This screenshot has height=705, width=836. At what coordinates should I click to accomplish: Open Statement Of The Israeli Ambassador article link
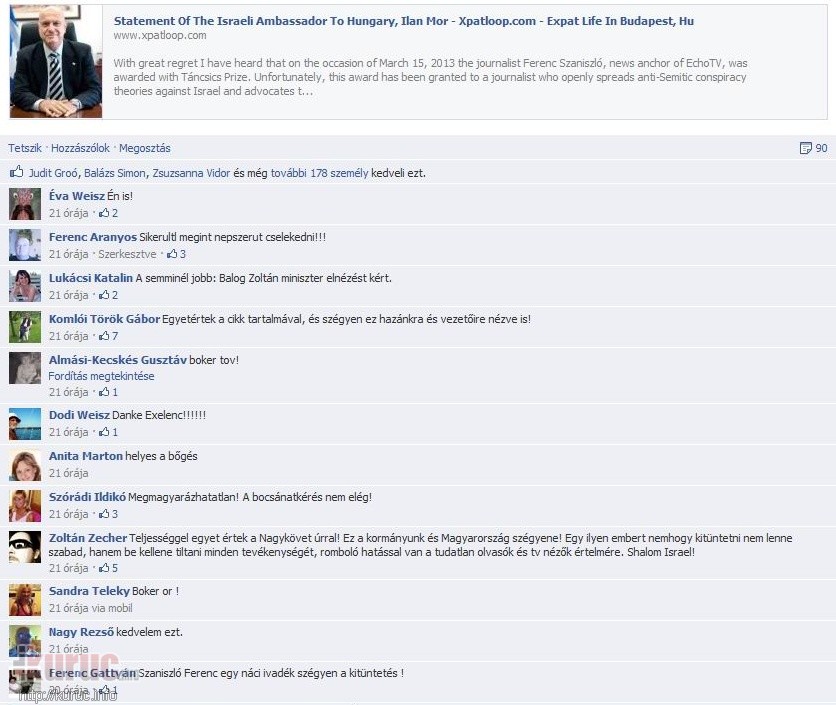[x=404, y=21]
